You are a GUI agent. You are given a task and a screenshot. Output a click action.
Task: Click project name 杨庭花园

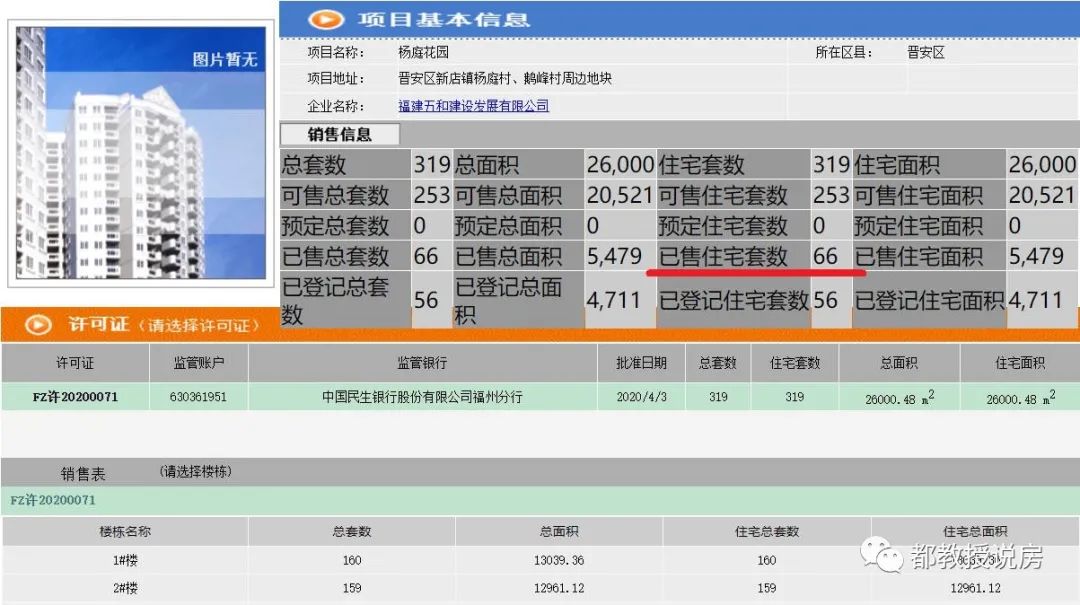pos(423,52)
